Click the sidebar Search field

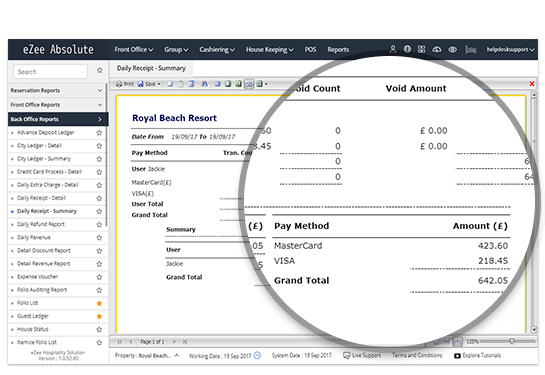click(x=50, y=72)
